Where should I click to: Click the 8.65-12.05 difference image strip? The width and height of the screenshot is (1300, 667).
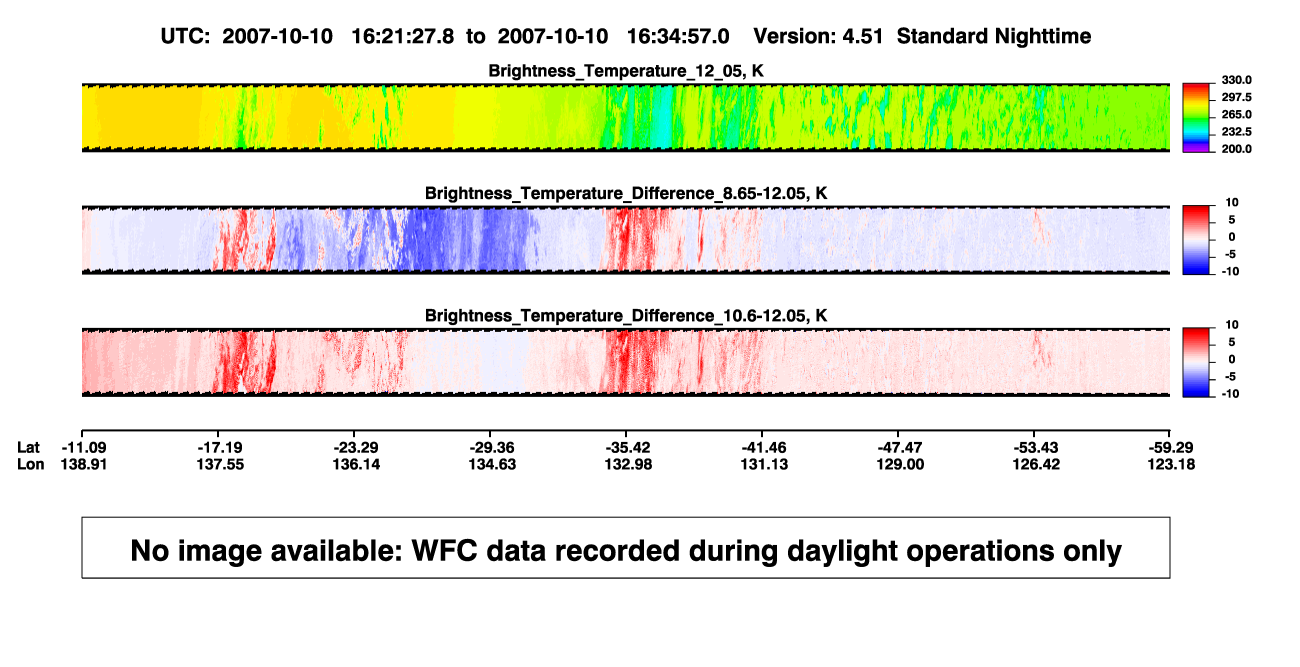(626, 240)
